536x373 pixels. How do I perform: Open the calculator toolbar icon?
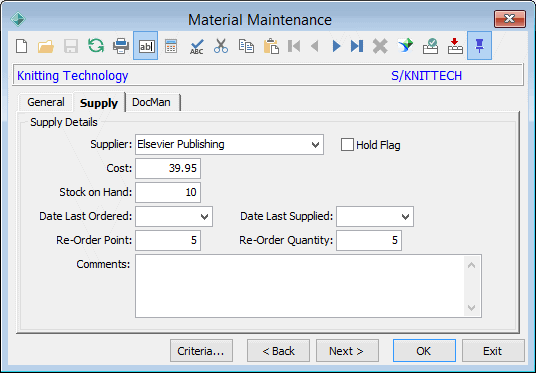pos(171,46)
